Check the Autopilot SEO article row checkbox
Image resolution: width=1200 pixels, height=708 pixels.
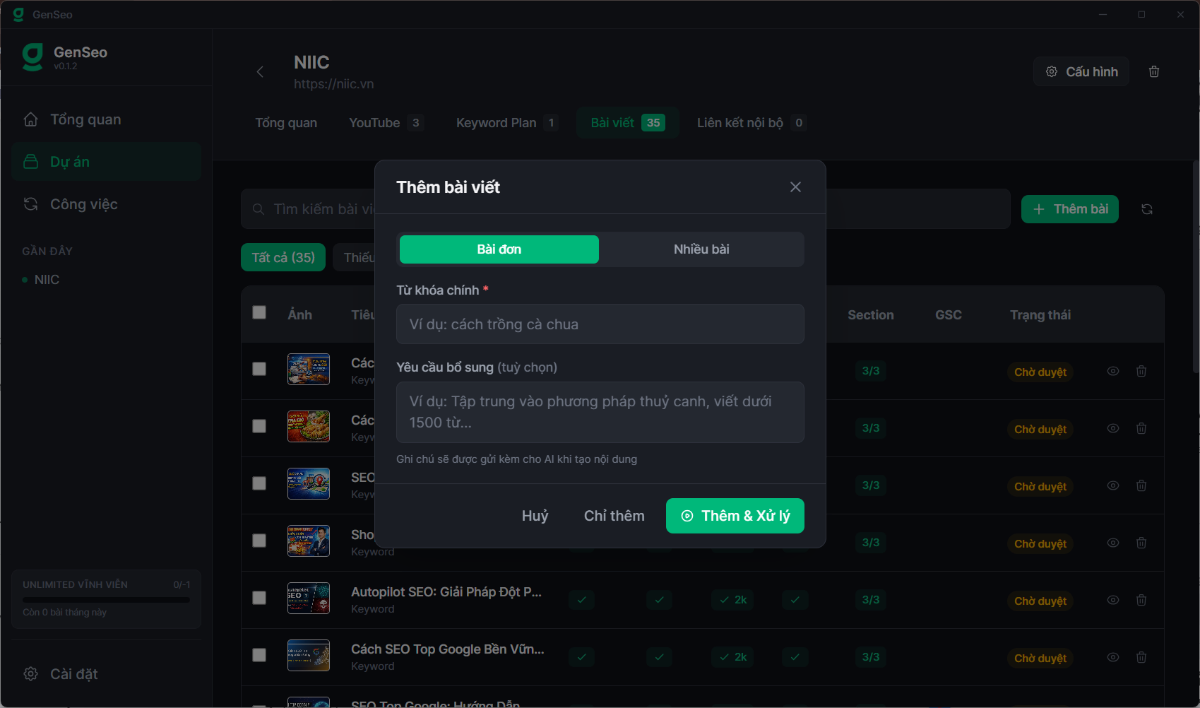(259, 597)
